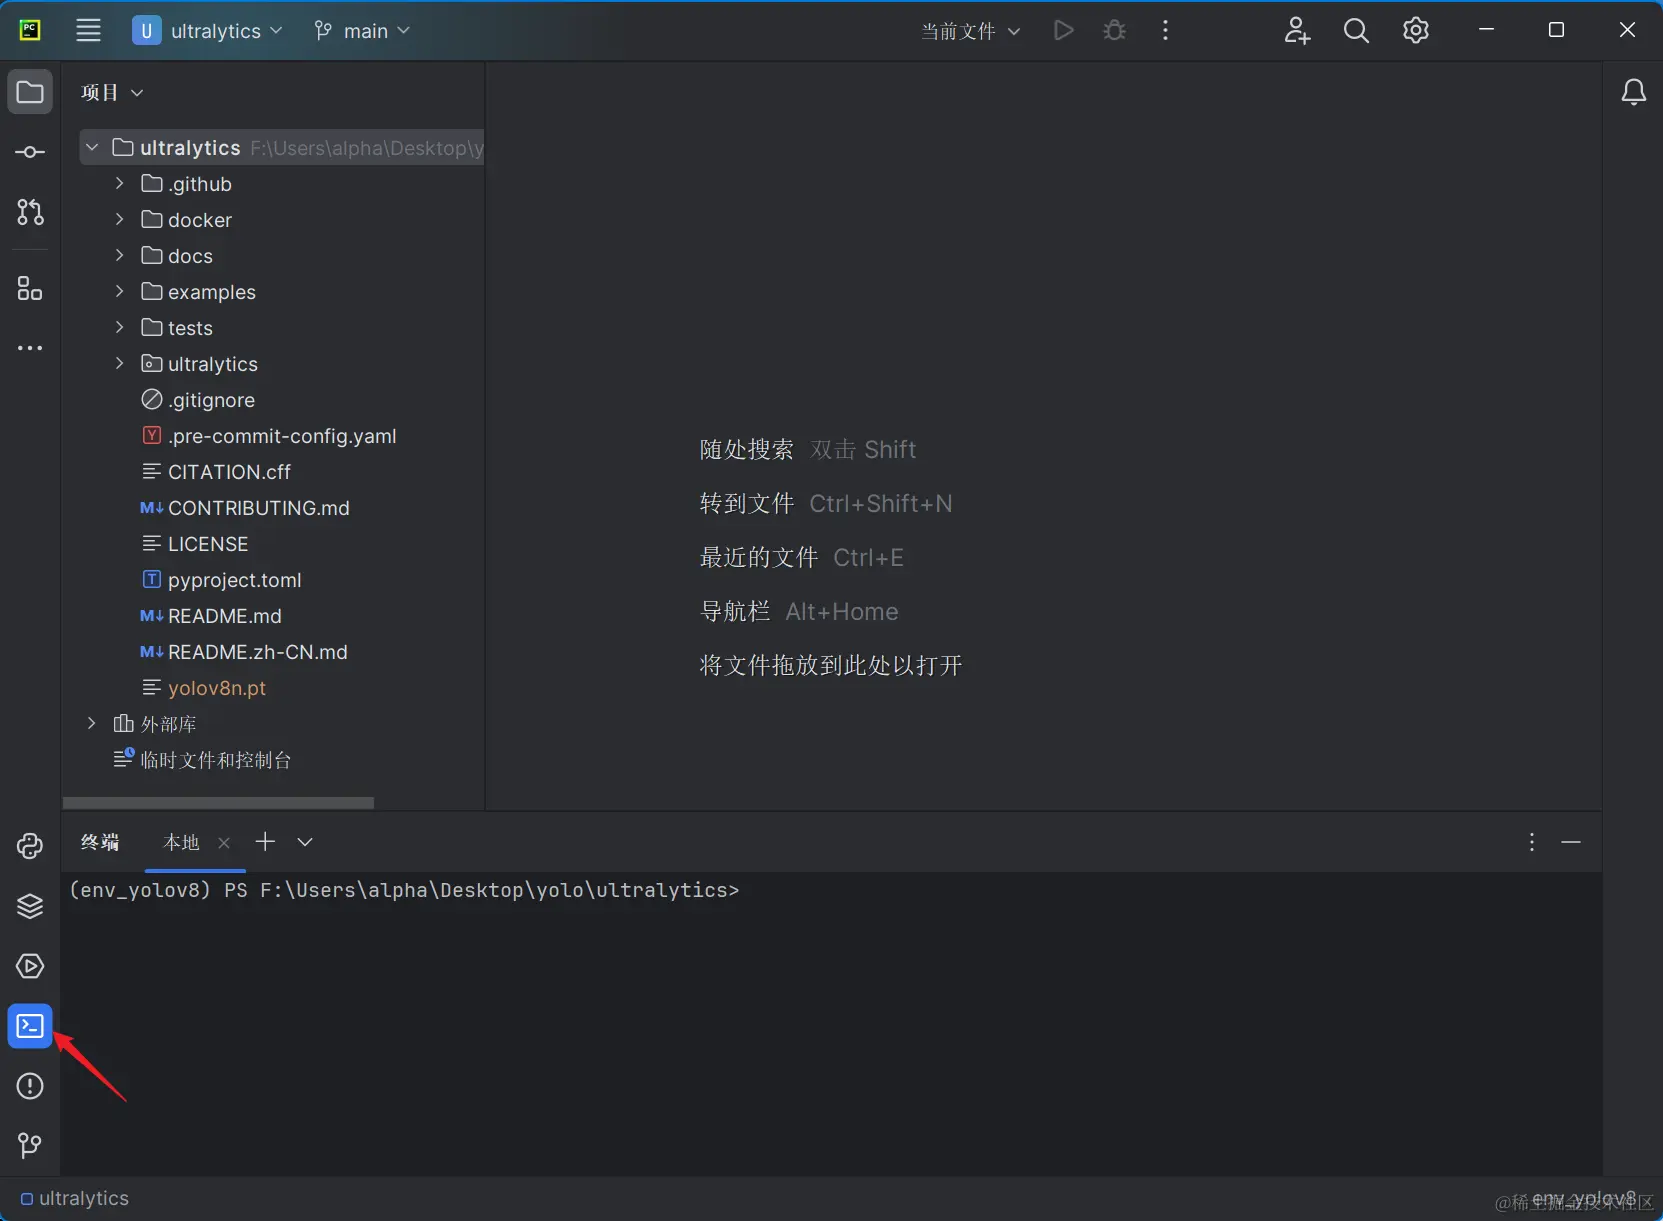This screenshot has height=1221, width=1663.
Task: Open the Services tool window
Action: pyautogui.click(x=30, y=966)
